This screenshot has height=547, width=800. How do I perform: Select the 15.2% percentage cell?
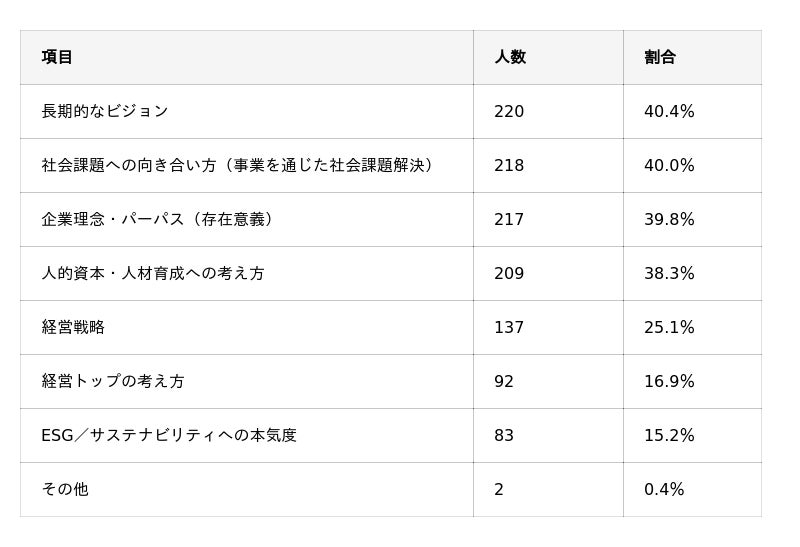(x=669, y=435)
